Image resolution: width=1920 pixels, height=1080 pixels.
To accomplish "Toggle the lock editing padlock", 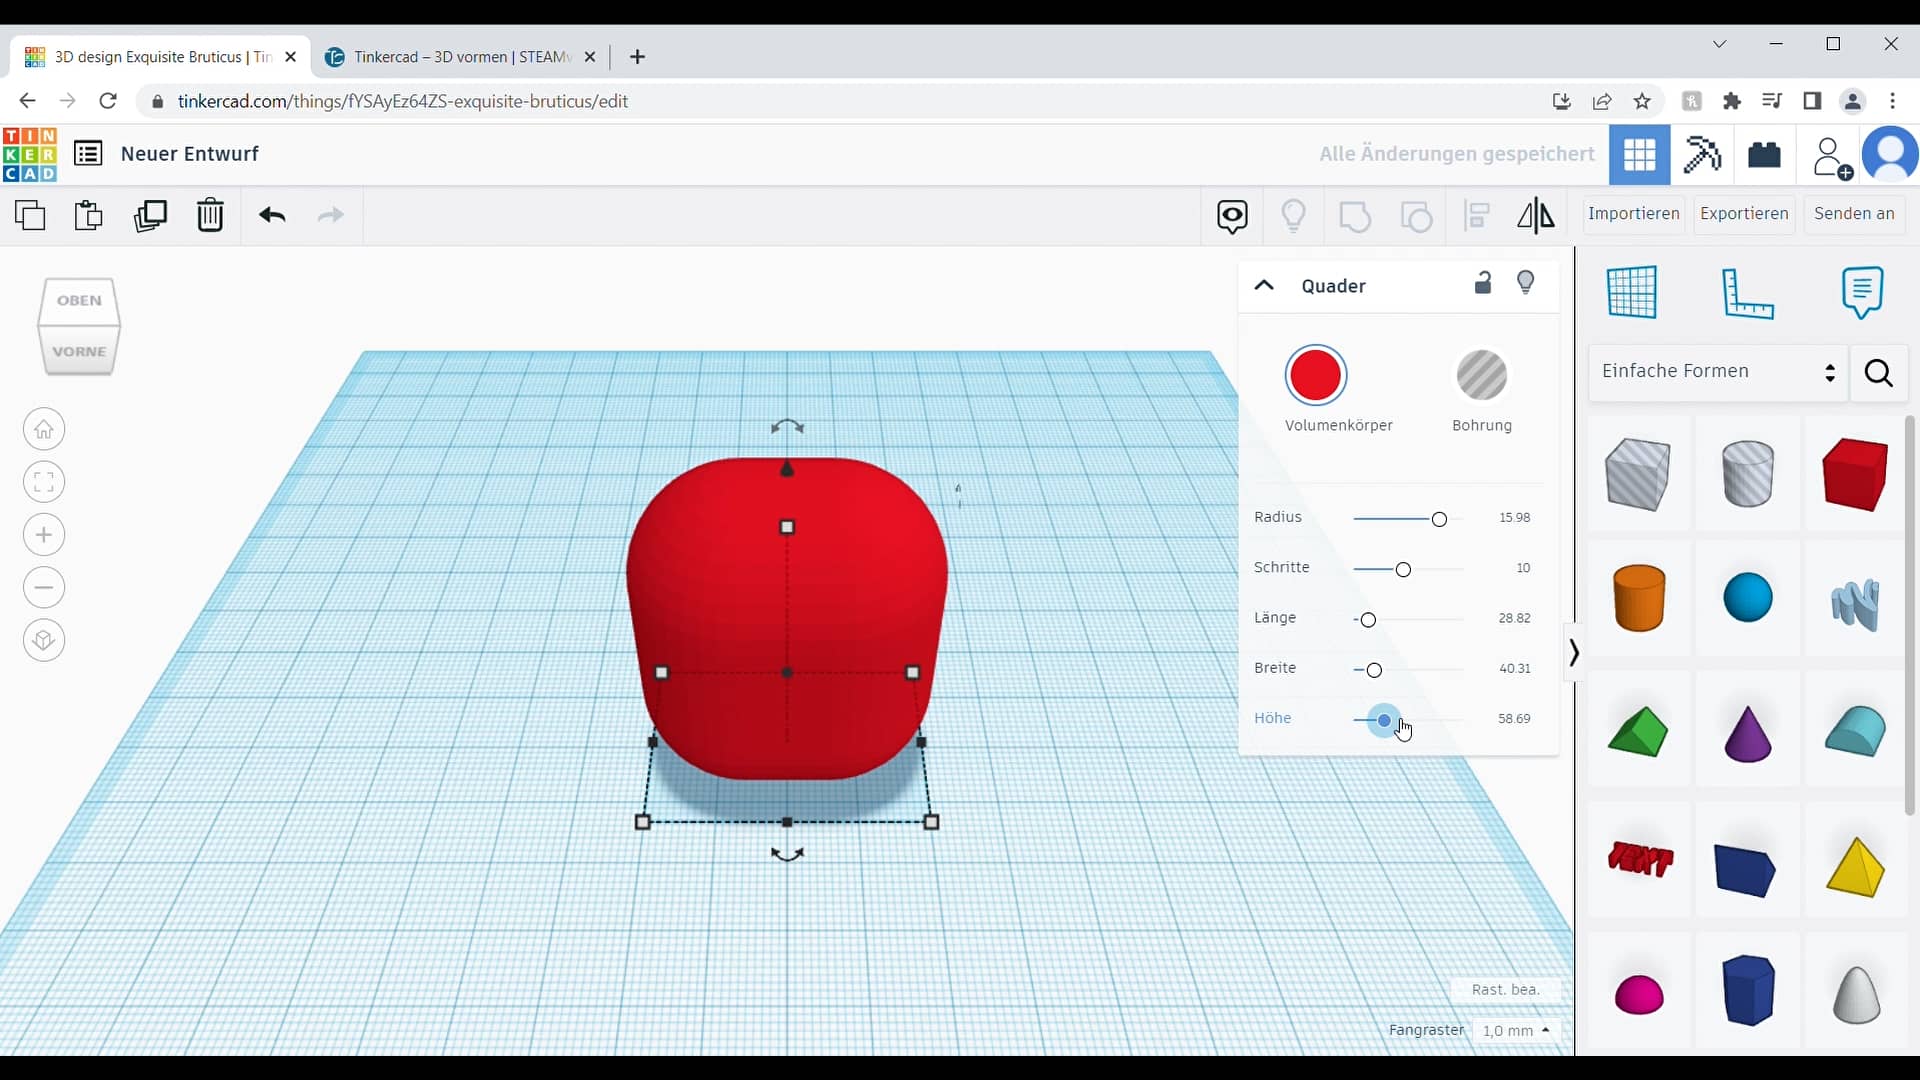I will (x=1483, y=283).
